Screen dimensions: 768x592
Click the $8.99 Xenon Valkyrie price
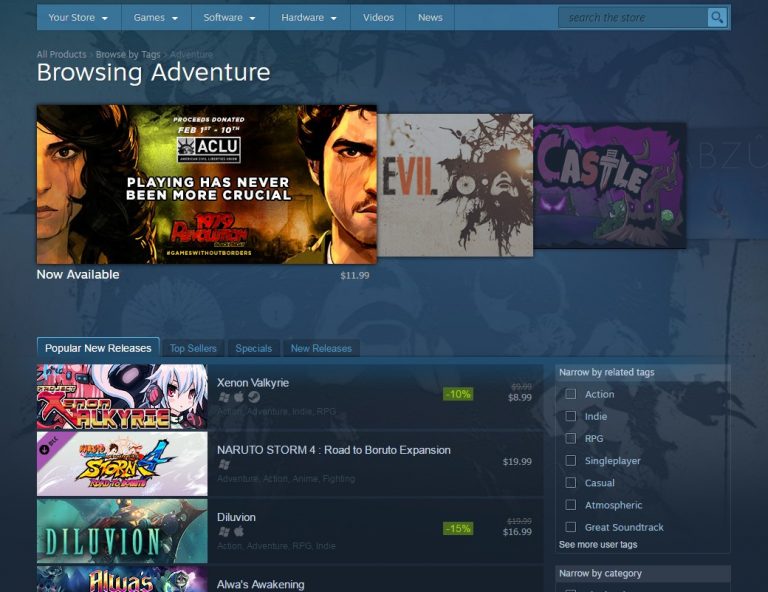520,398
